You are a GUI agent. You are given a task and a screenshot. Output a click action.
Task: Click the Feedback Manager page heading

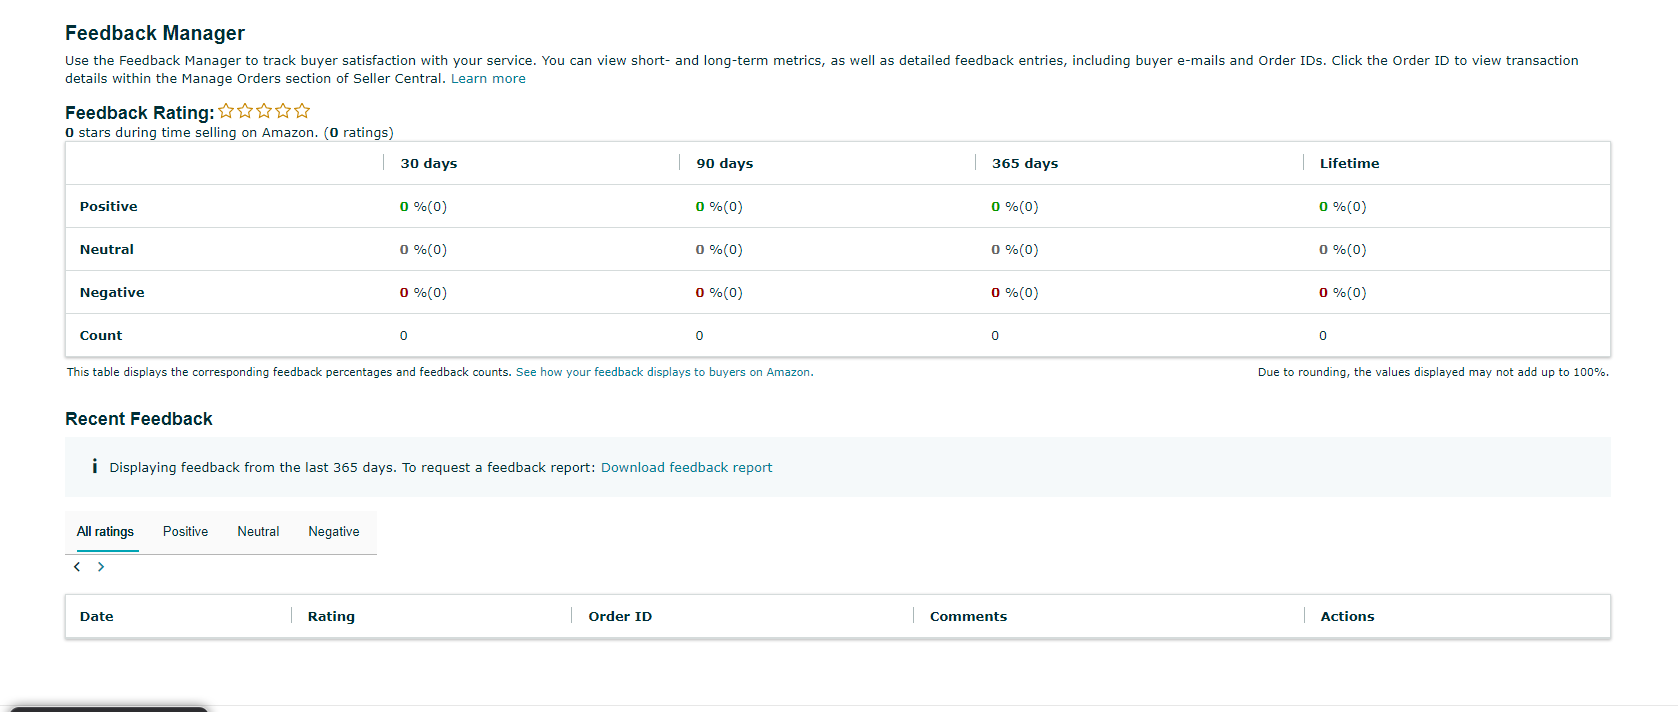coord(155,33)
